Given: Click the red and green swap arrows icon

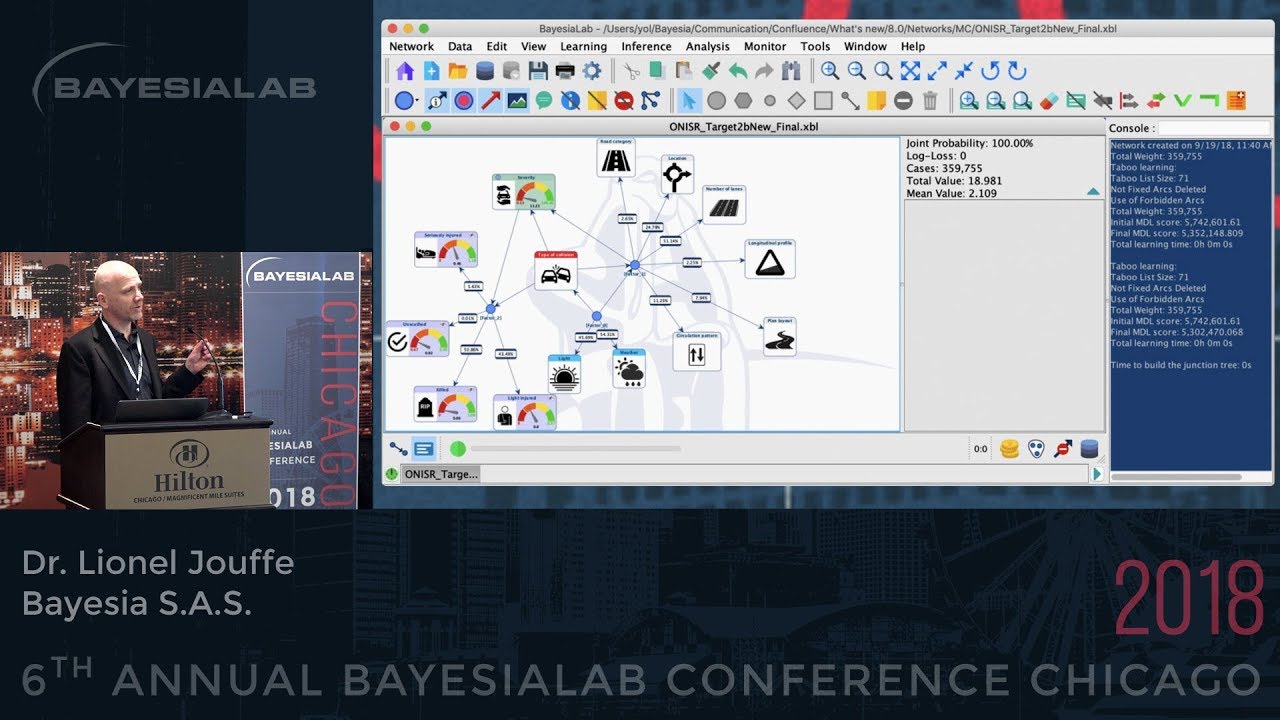Looking at the screenshot, I should click(1156, 100).
